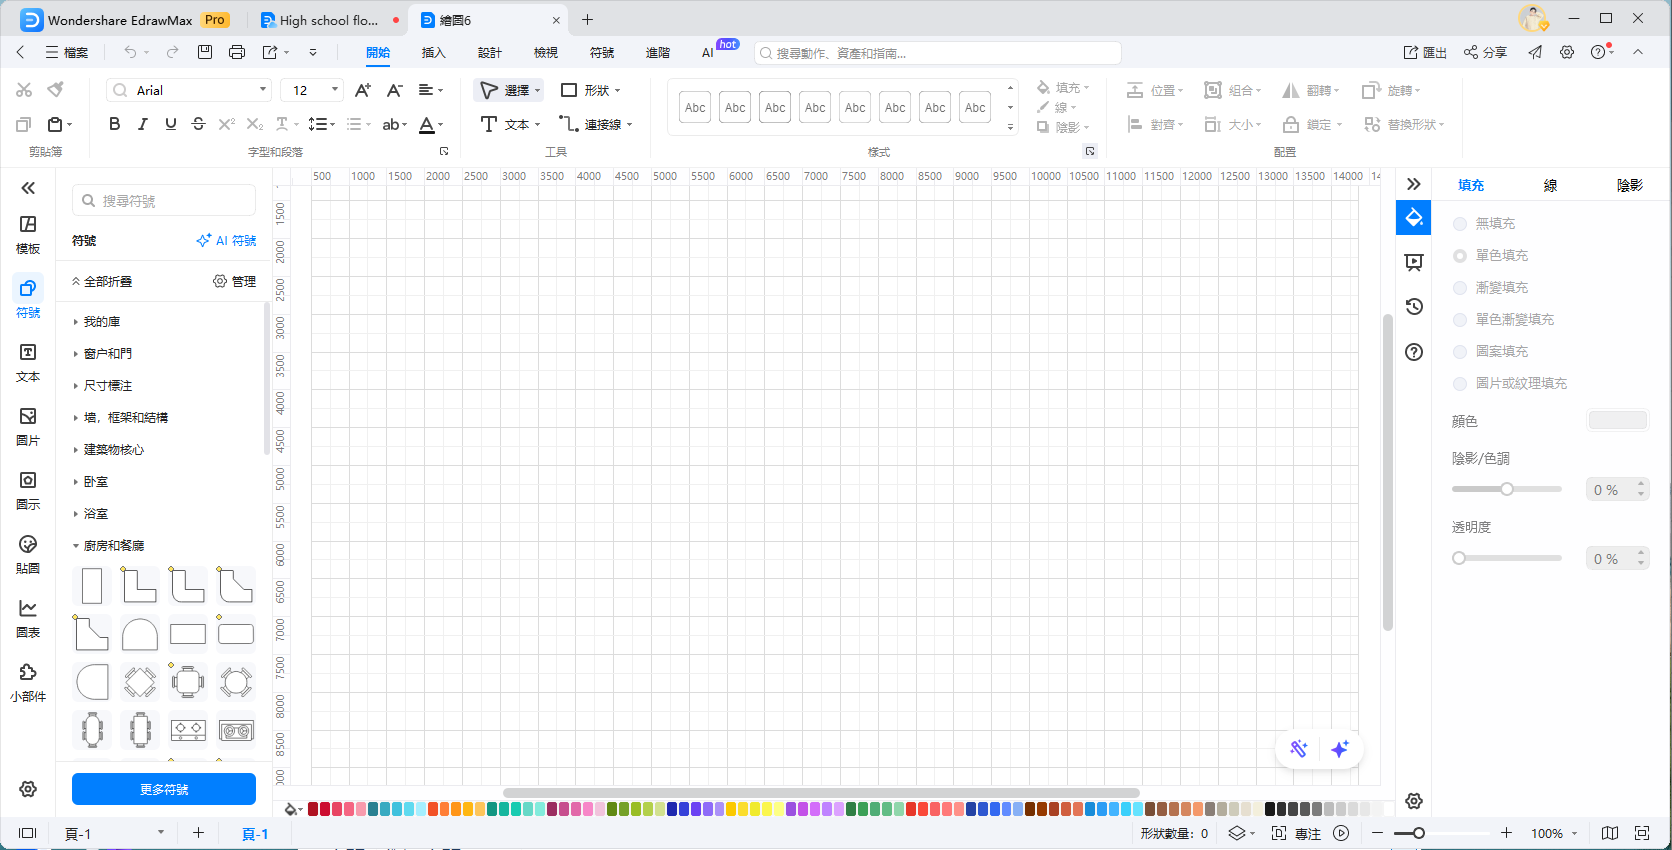Click the Underline formatting icon
Image resolution: width=1672 pixels, height=850 pixels.
tap(171, 124)
